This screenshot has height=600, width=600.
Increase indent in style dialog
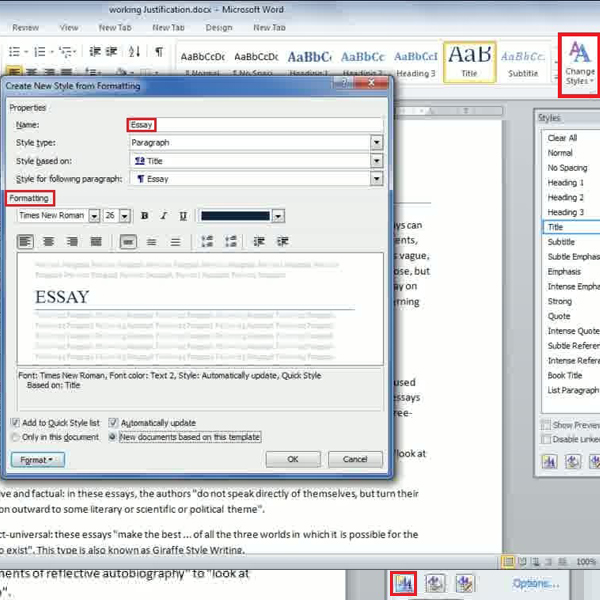[x=283, y=241]
